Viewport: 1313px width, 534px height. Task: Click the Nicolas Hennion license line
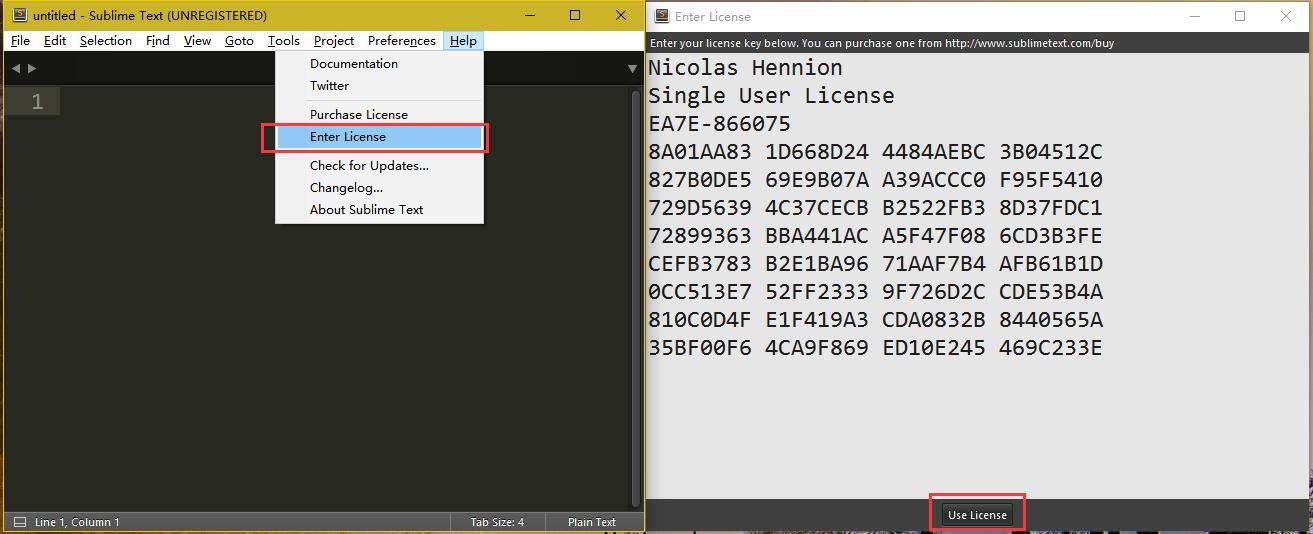pos(745,68)
